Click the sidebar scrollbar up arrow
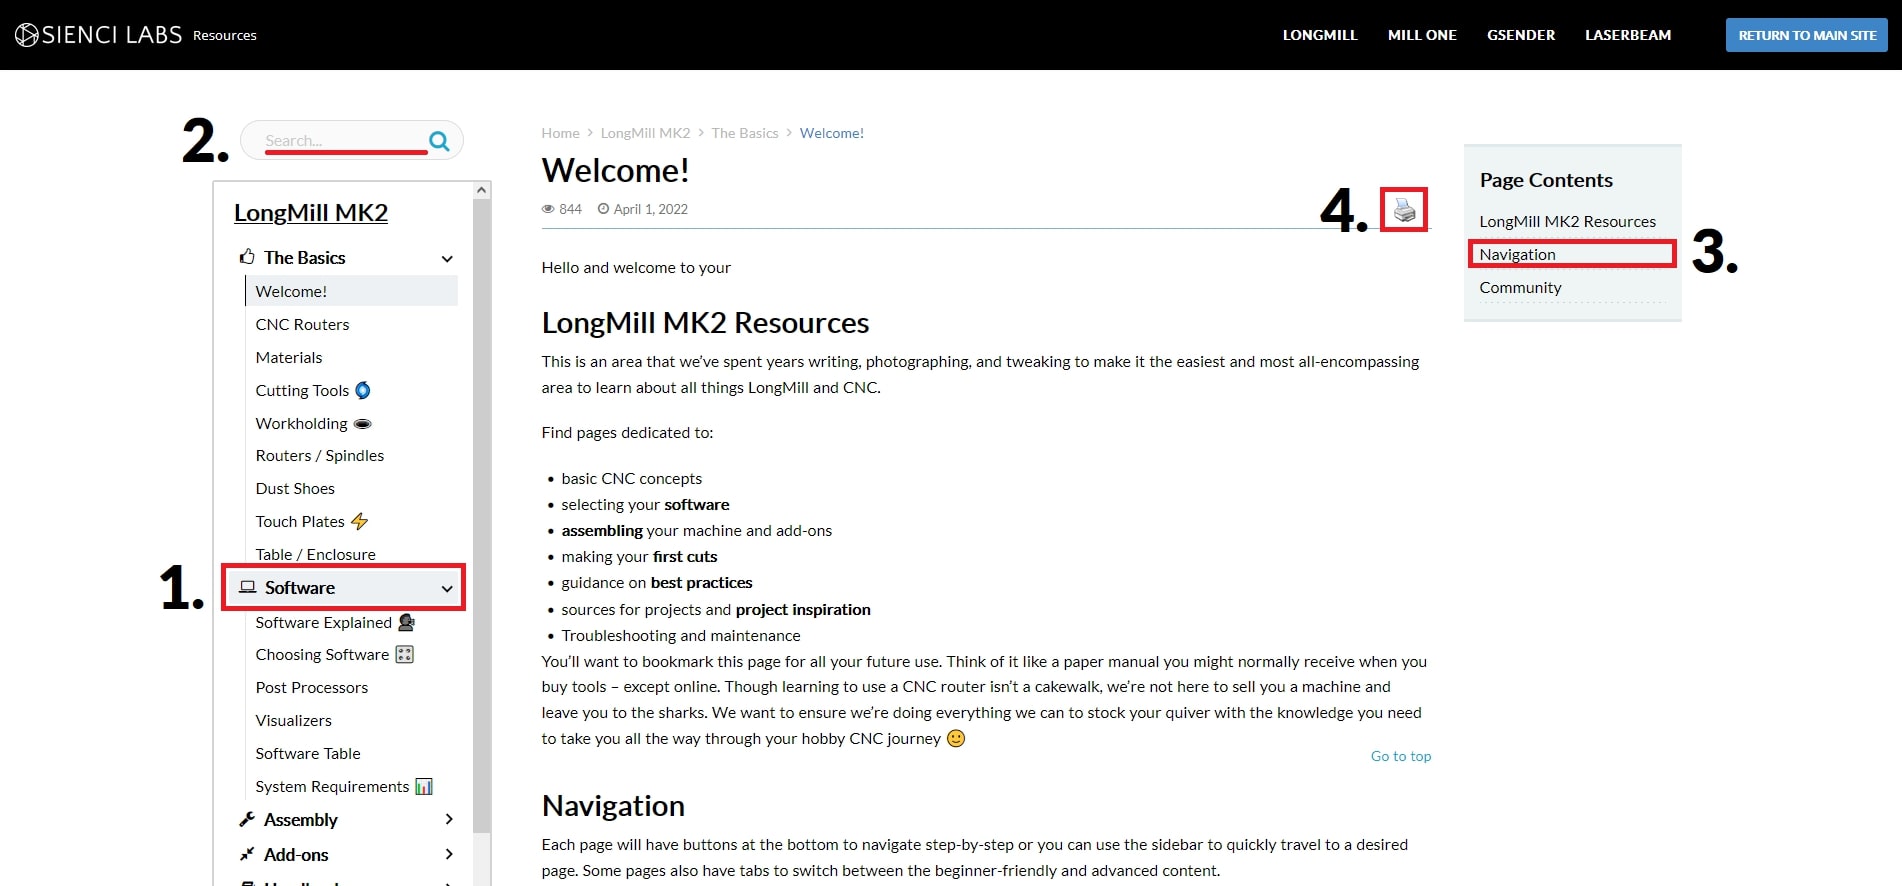Image resolution: width=1902 pixels, height=886 pixels. pos(482,190)
